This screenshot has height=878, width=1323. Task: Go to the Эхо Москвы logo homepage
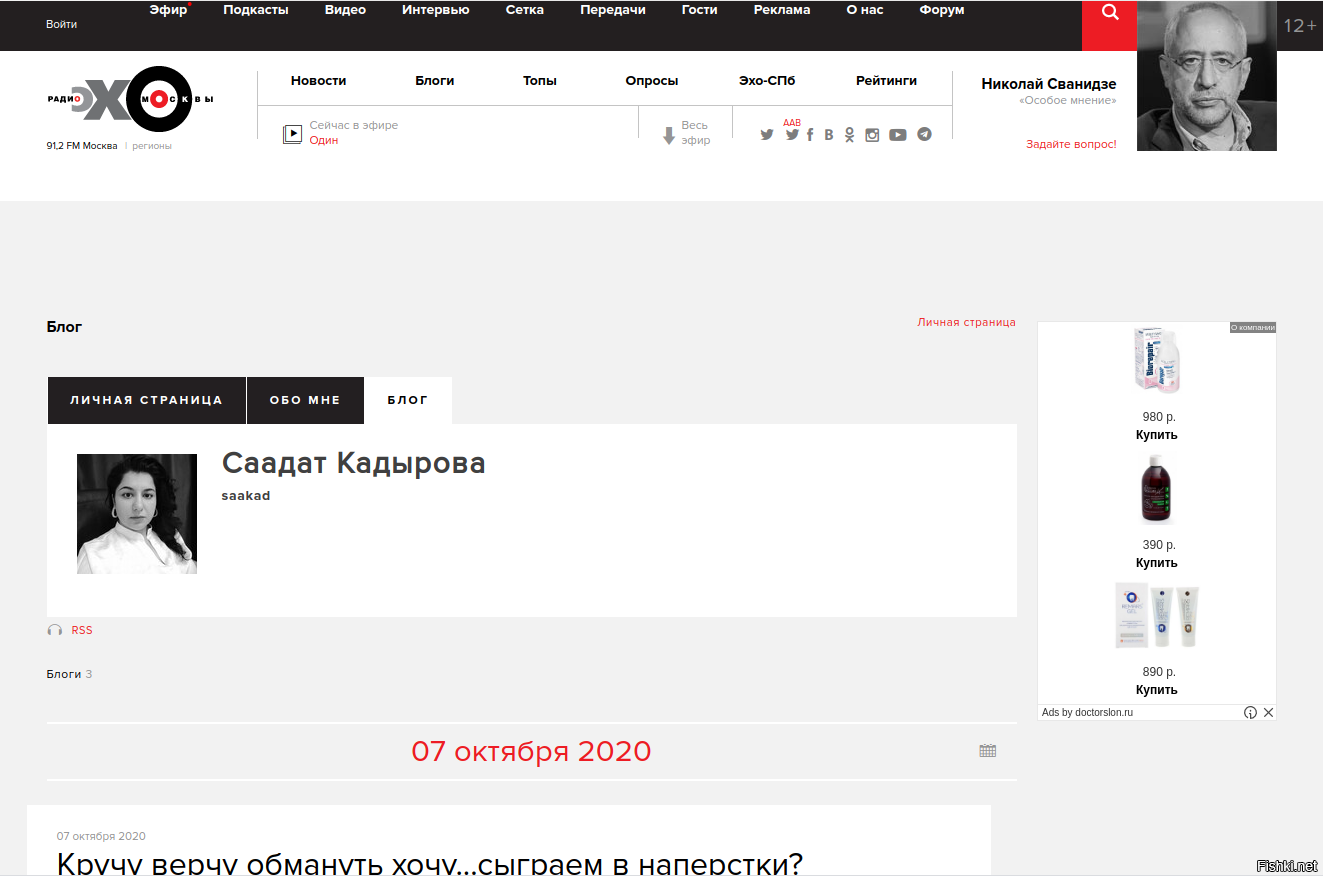[130, 99]
